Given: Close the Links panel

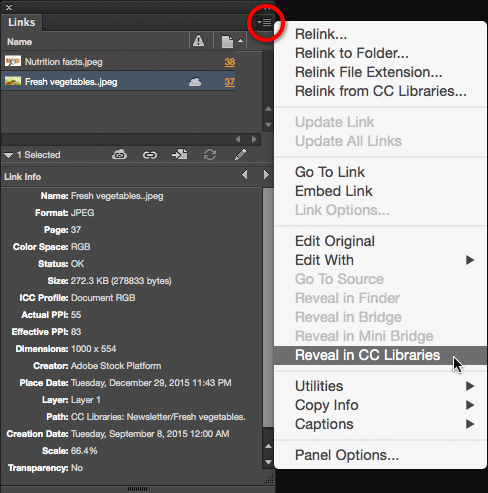Looking at the screenshot, I should point(9,7).
